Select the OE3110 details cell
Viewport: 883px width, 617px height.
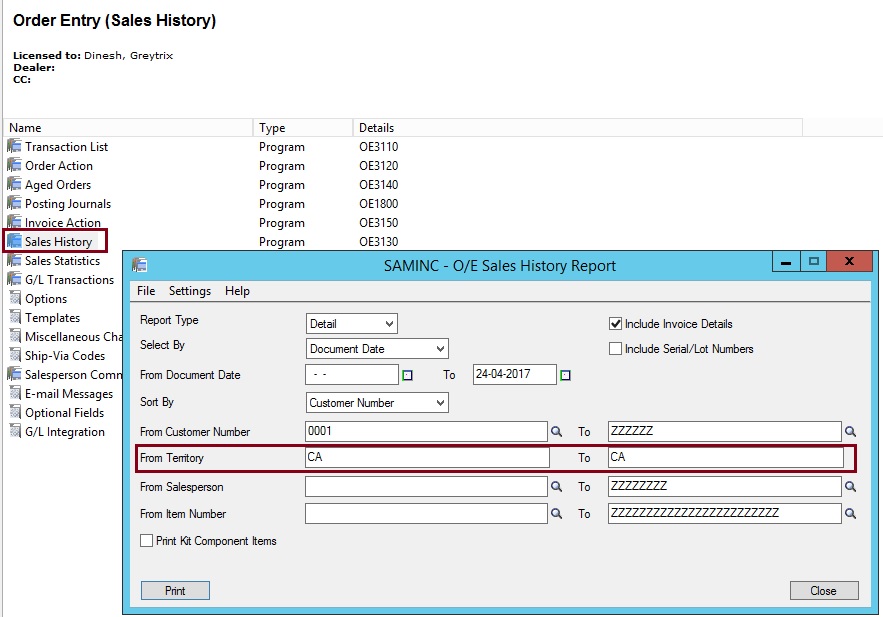click(x=378, y=147)
